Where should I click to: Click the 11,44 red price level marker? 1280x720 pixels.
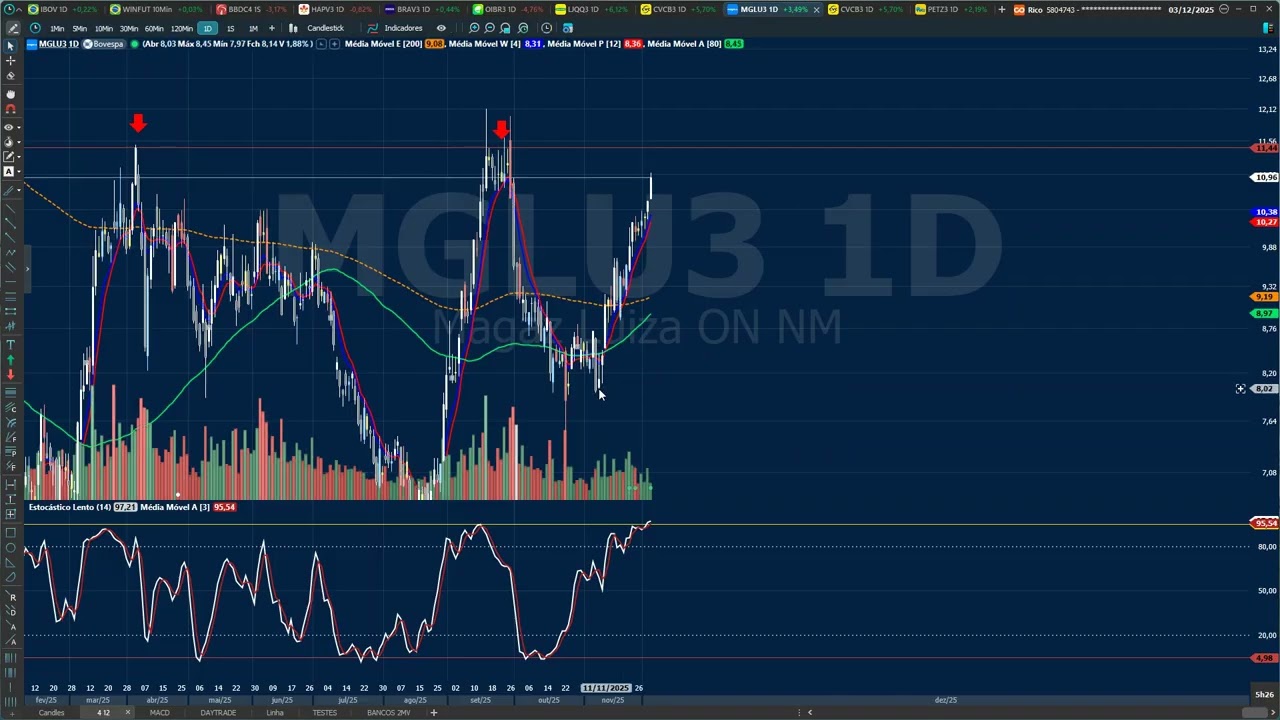(x=1265, y=148)
